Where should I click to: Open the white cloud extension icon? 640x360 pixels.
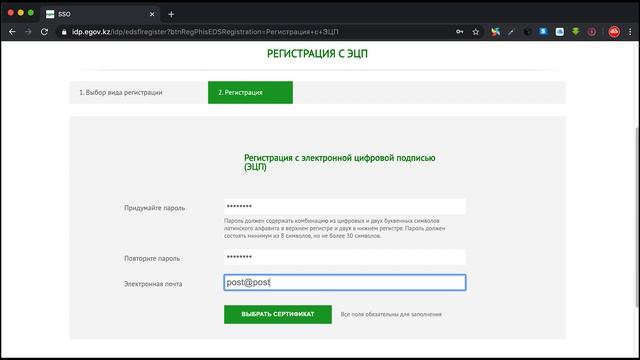point(560,31)
